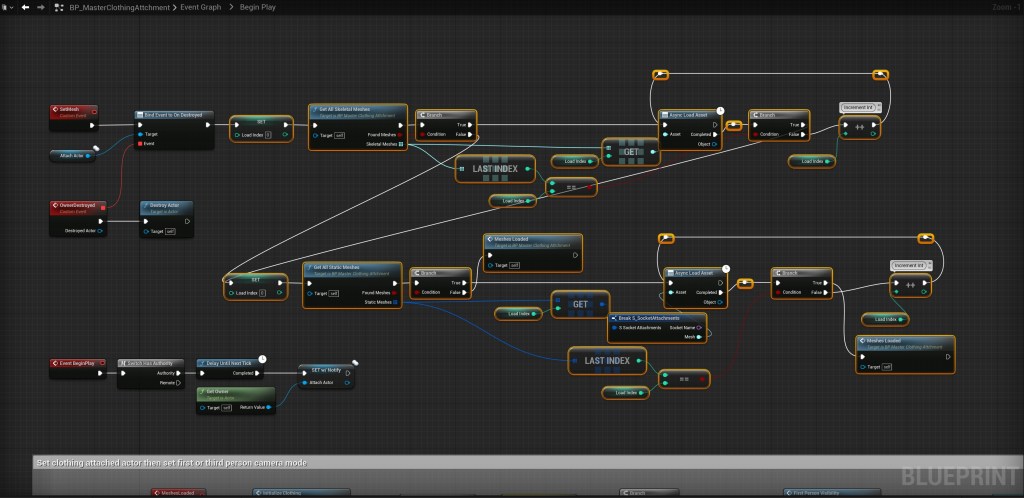This screenshot has height=498, width=1024.
Task: Select the OwnerDestroyed custom event node
Action: point(74,206)
